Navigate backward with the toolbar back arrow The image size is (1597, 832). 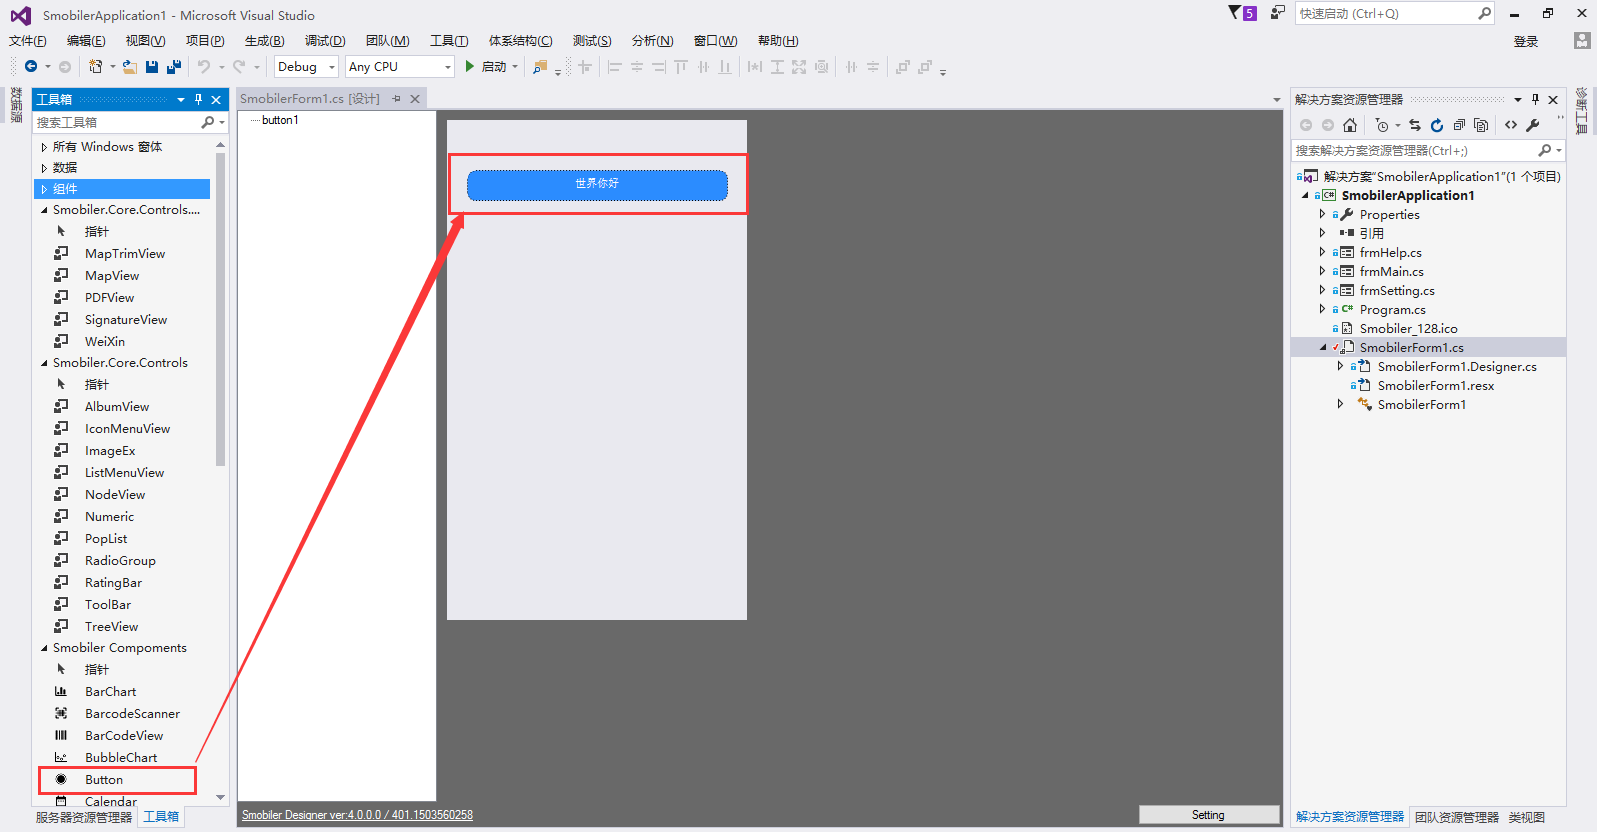click(x=31, y=66)
